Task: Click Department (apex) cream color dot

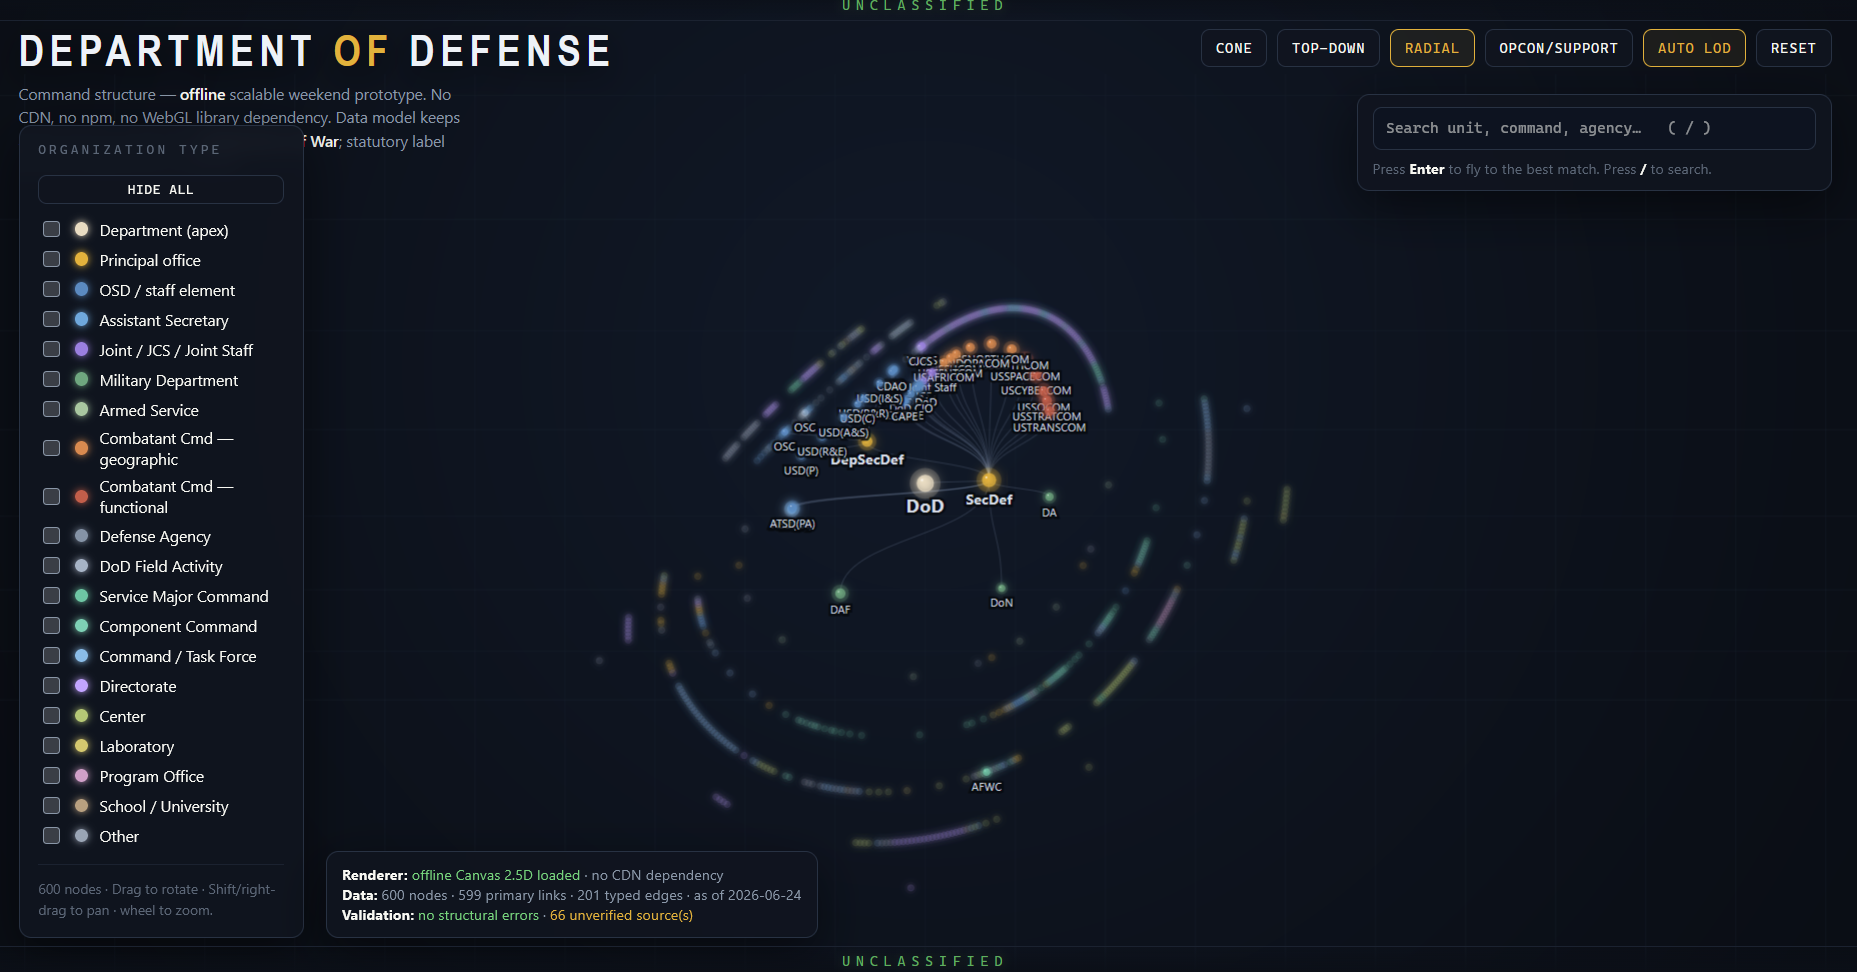Action: [82, 229]
